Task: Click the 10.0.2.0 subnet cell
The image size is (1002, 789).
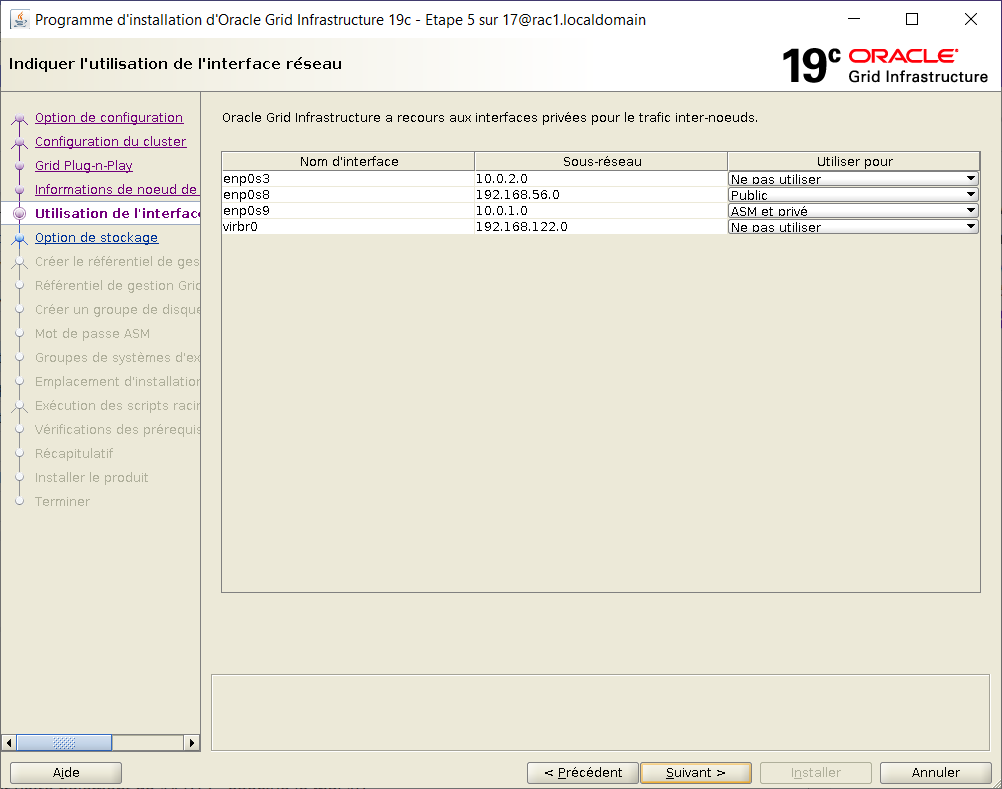Action: point(601,179)
